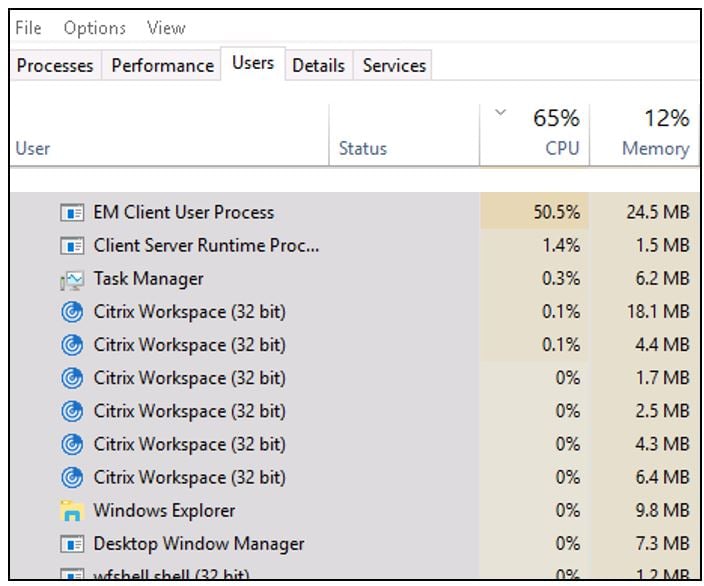Click the Task Manager process icon
The width and height of the screenshot is (704, 586).
click(71, 280)
